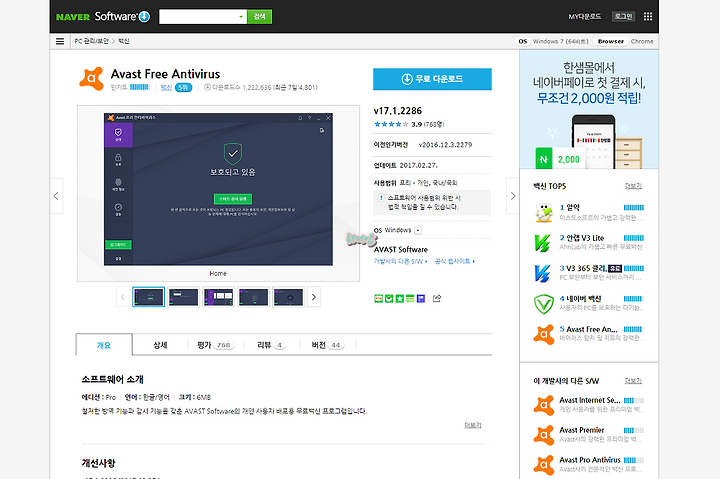Click the 백신 category link under title
The width and height of the screenshot is (720, 479).
[x=166, y=87]
